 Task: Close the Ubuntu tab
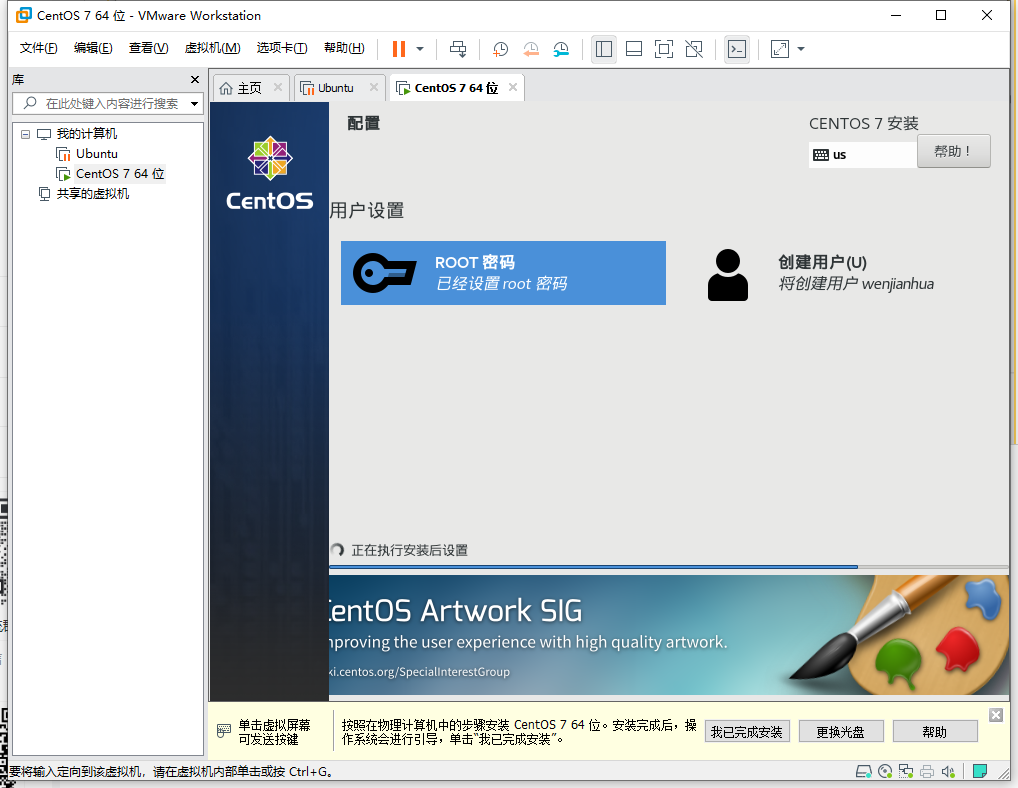[x=374, y=87]
